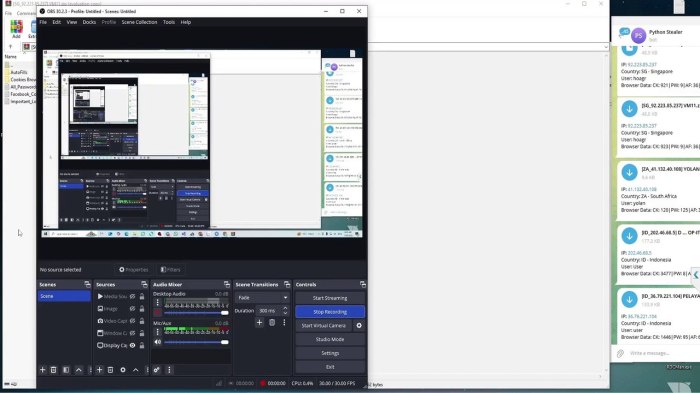Viewport: 700px width, 393px height.
Task: Mute the Mic/Aux speaker icon
Action: point(158,342)
